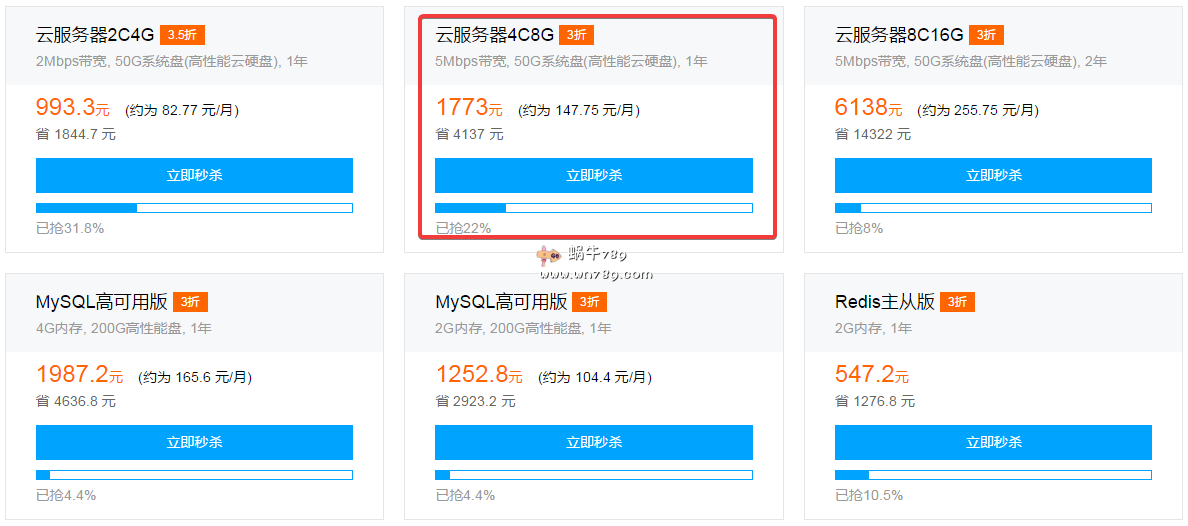The image size is (1188, 526).
Task: Click the 3折 badge beside 云服务器4C8G
Action: (576, 35)
